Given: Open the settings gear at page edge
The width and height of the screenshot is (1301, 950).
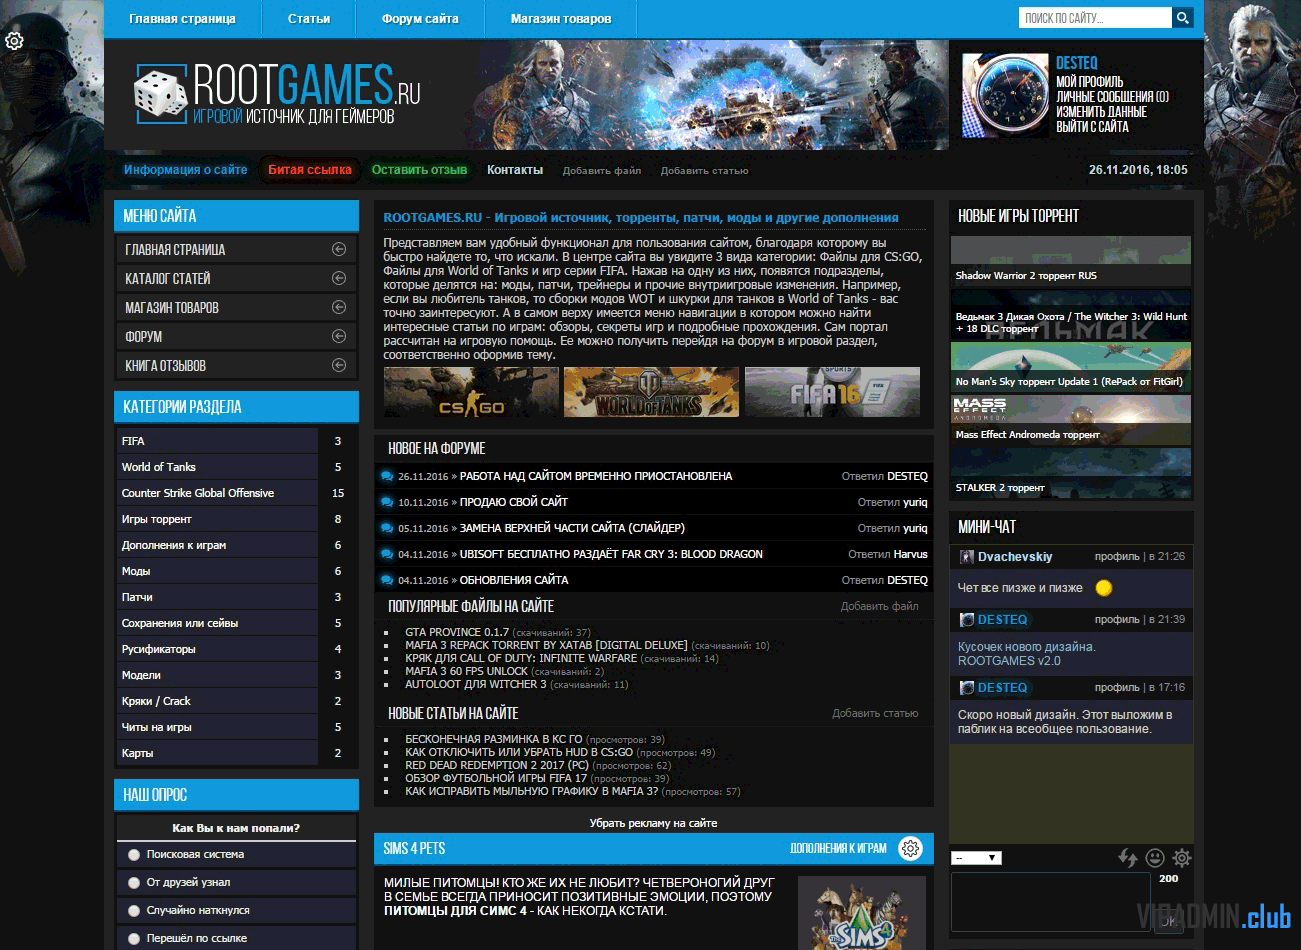Looking at the screenshot, I should pos(14,41).
